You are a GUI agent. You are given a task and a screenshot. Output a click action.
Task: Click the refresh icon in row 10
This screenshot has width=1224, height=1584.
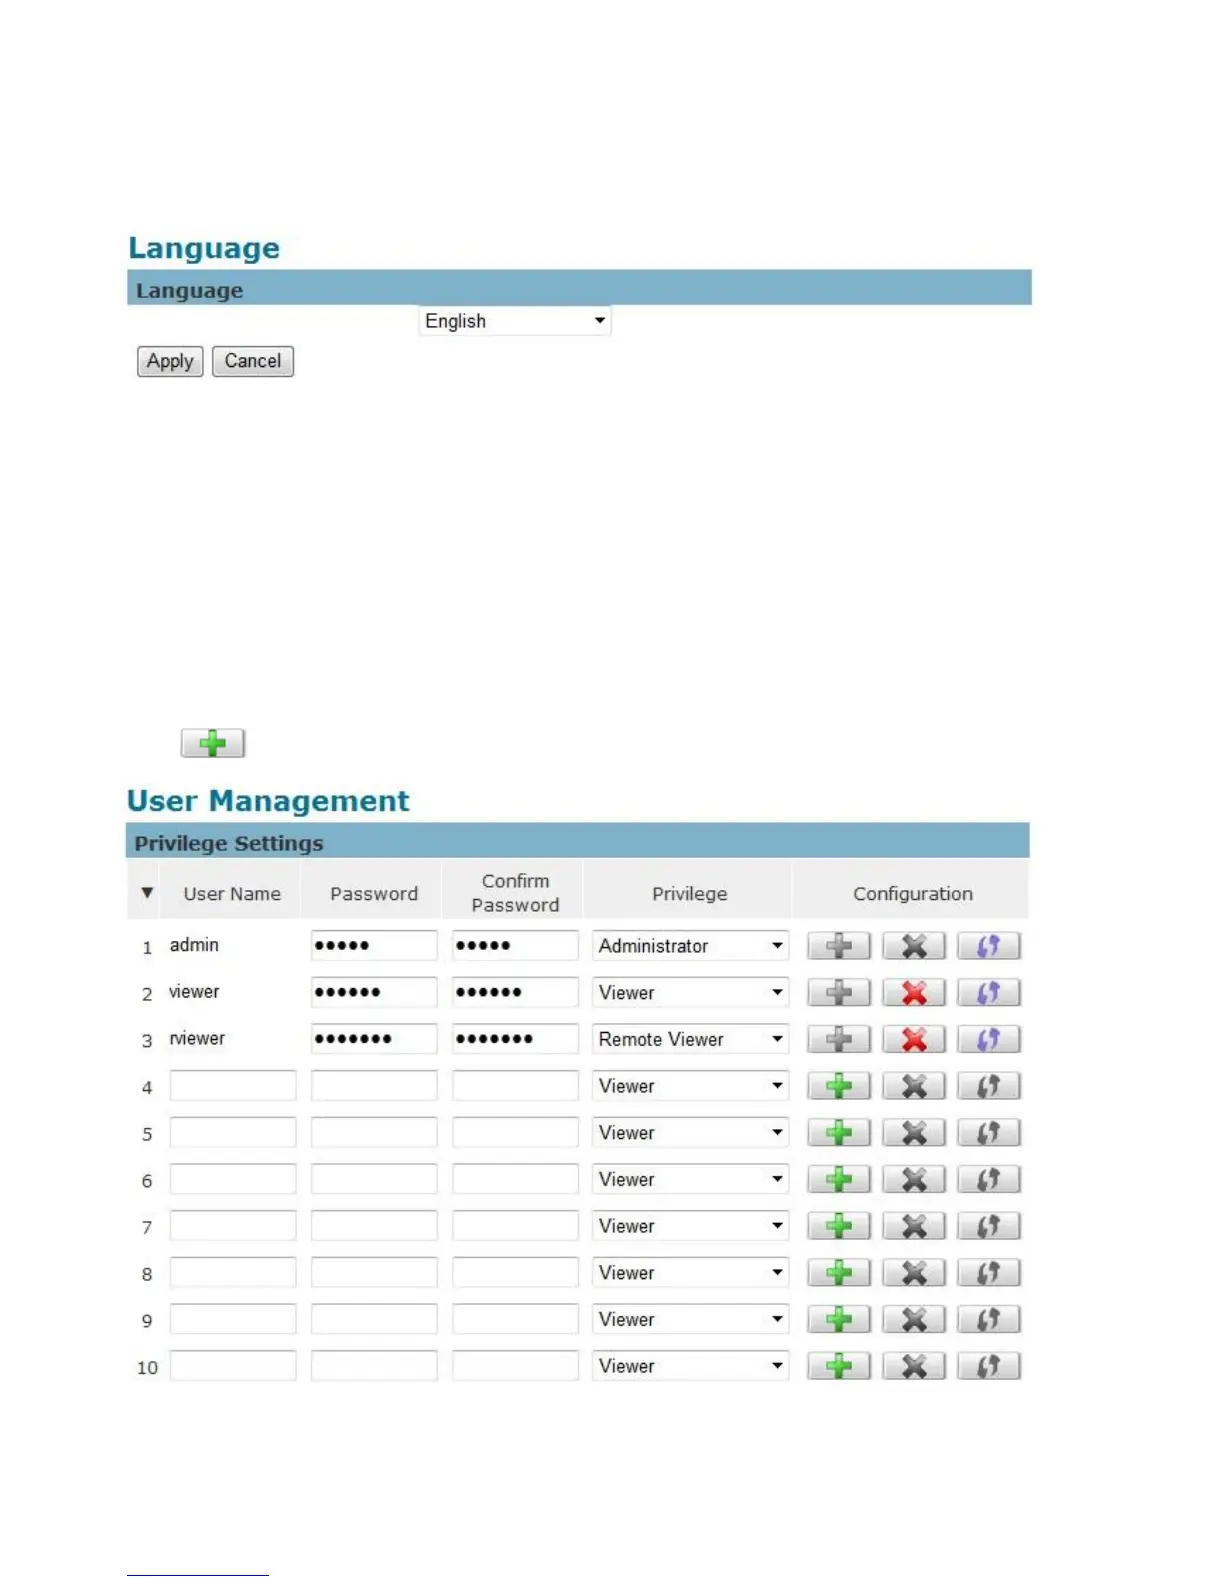point(989,1366)
